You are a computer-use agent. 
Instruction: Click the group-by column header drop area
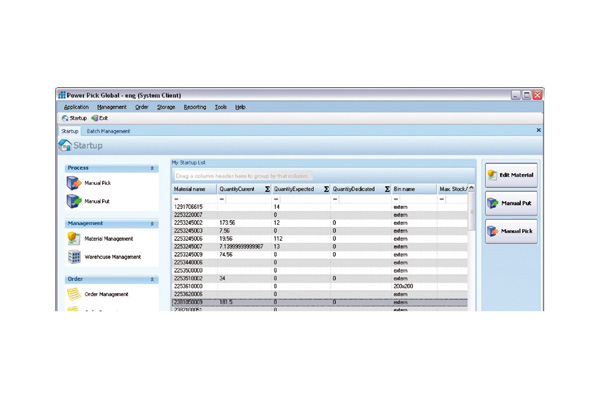coord(323,176)
